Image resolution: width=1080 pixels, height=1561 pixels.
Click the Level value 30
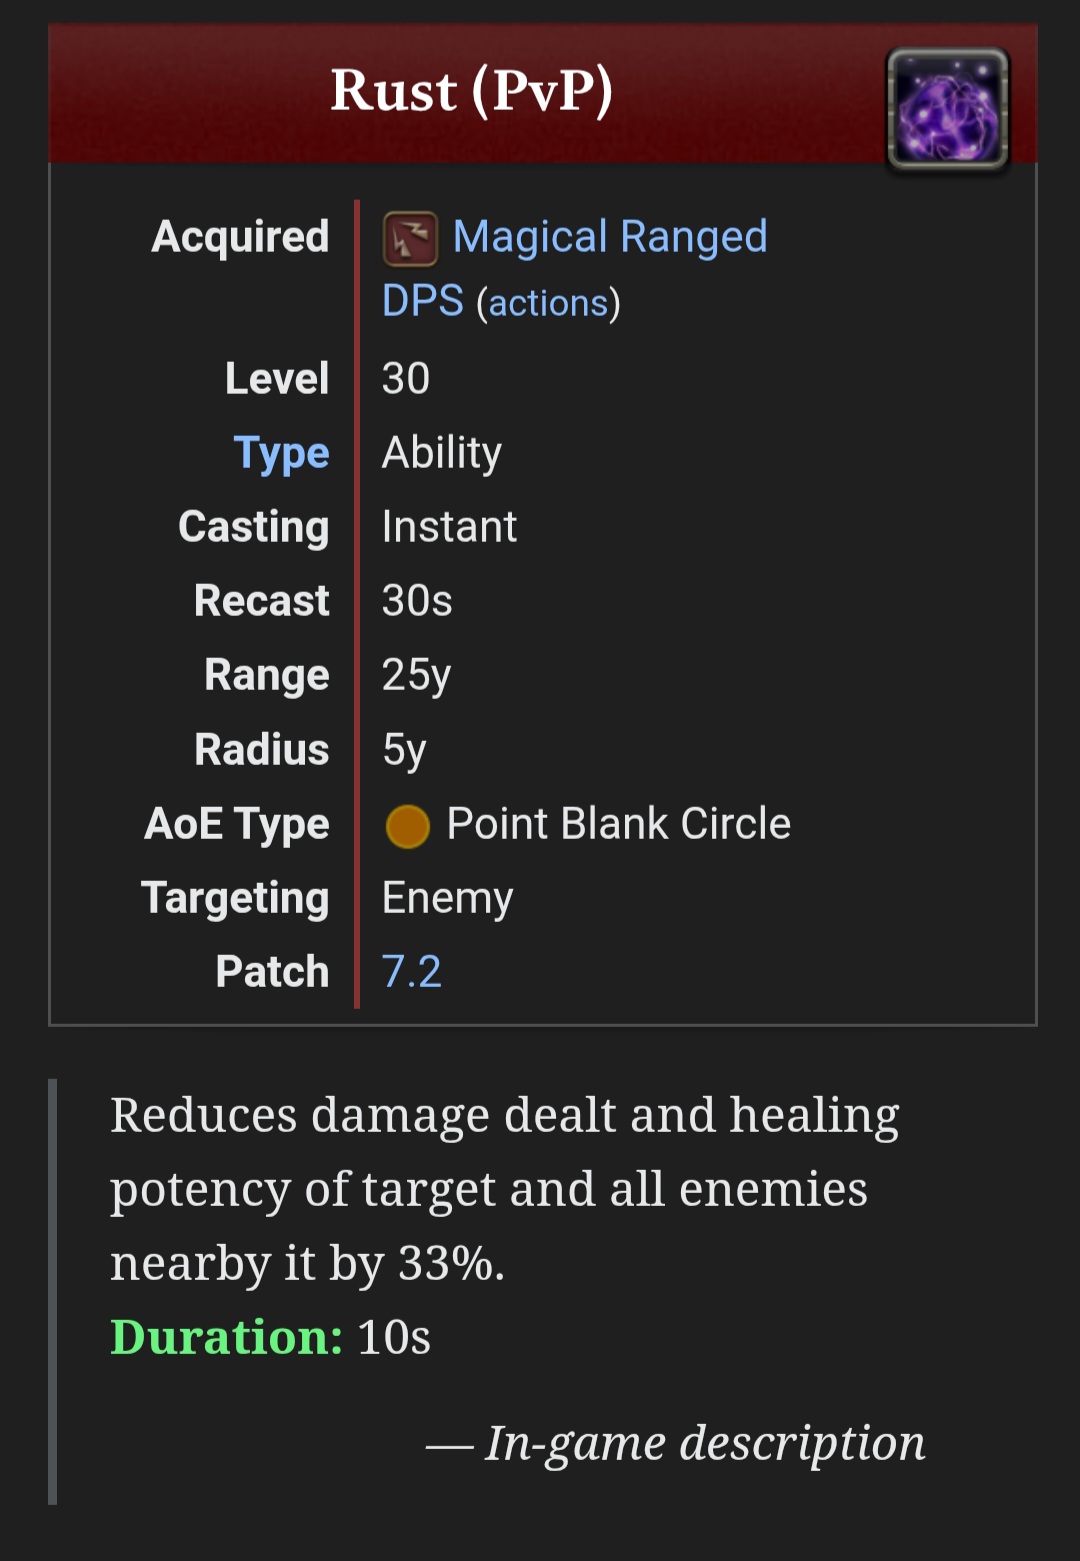coord(406,379)
